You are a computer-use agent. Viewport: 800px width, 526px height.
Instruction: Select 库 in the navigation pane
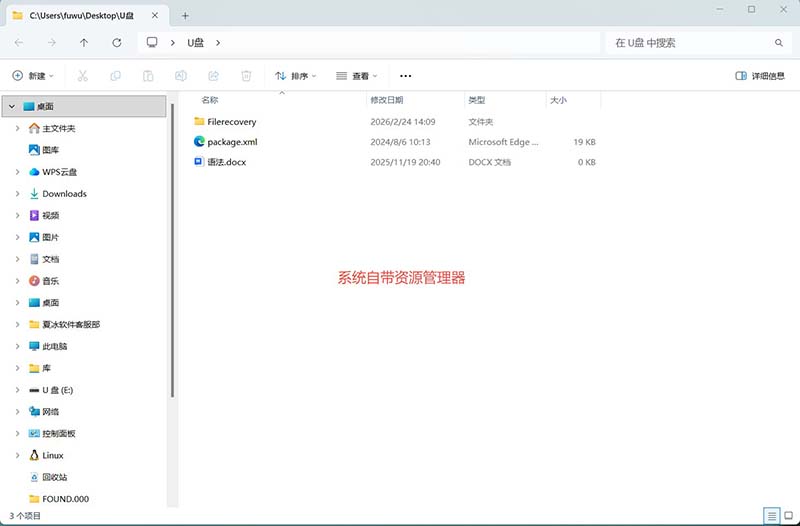click(46, 368)
